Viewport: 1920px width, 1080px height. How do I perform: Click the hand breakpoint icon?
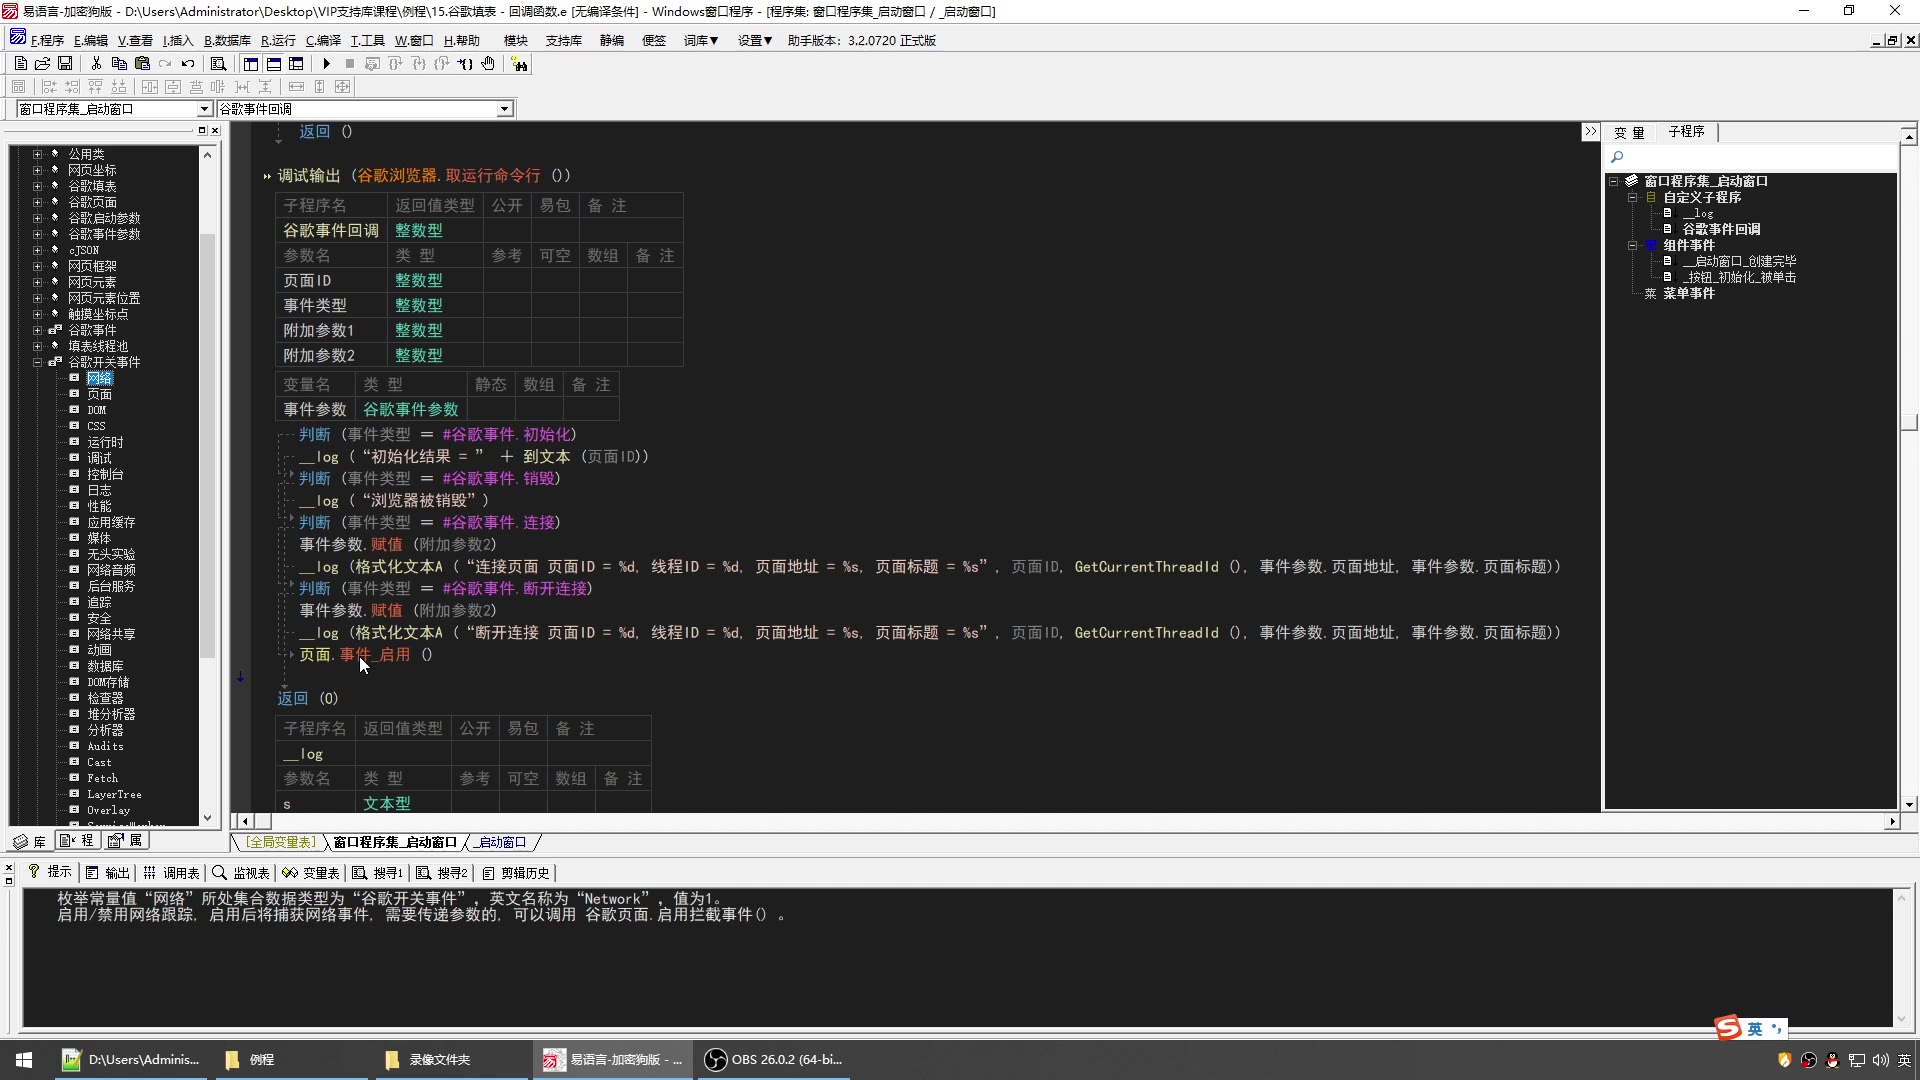tap(488, 64)
